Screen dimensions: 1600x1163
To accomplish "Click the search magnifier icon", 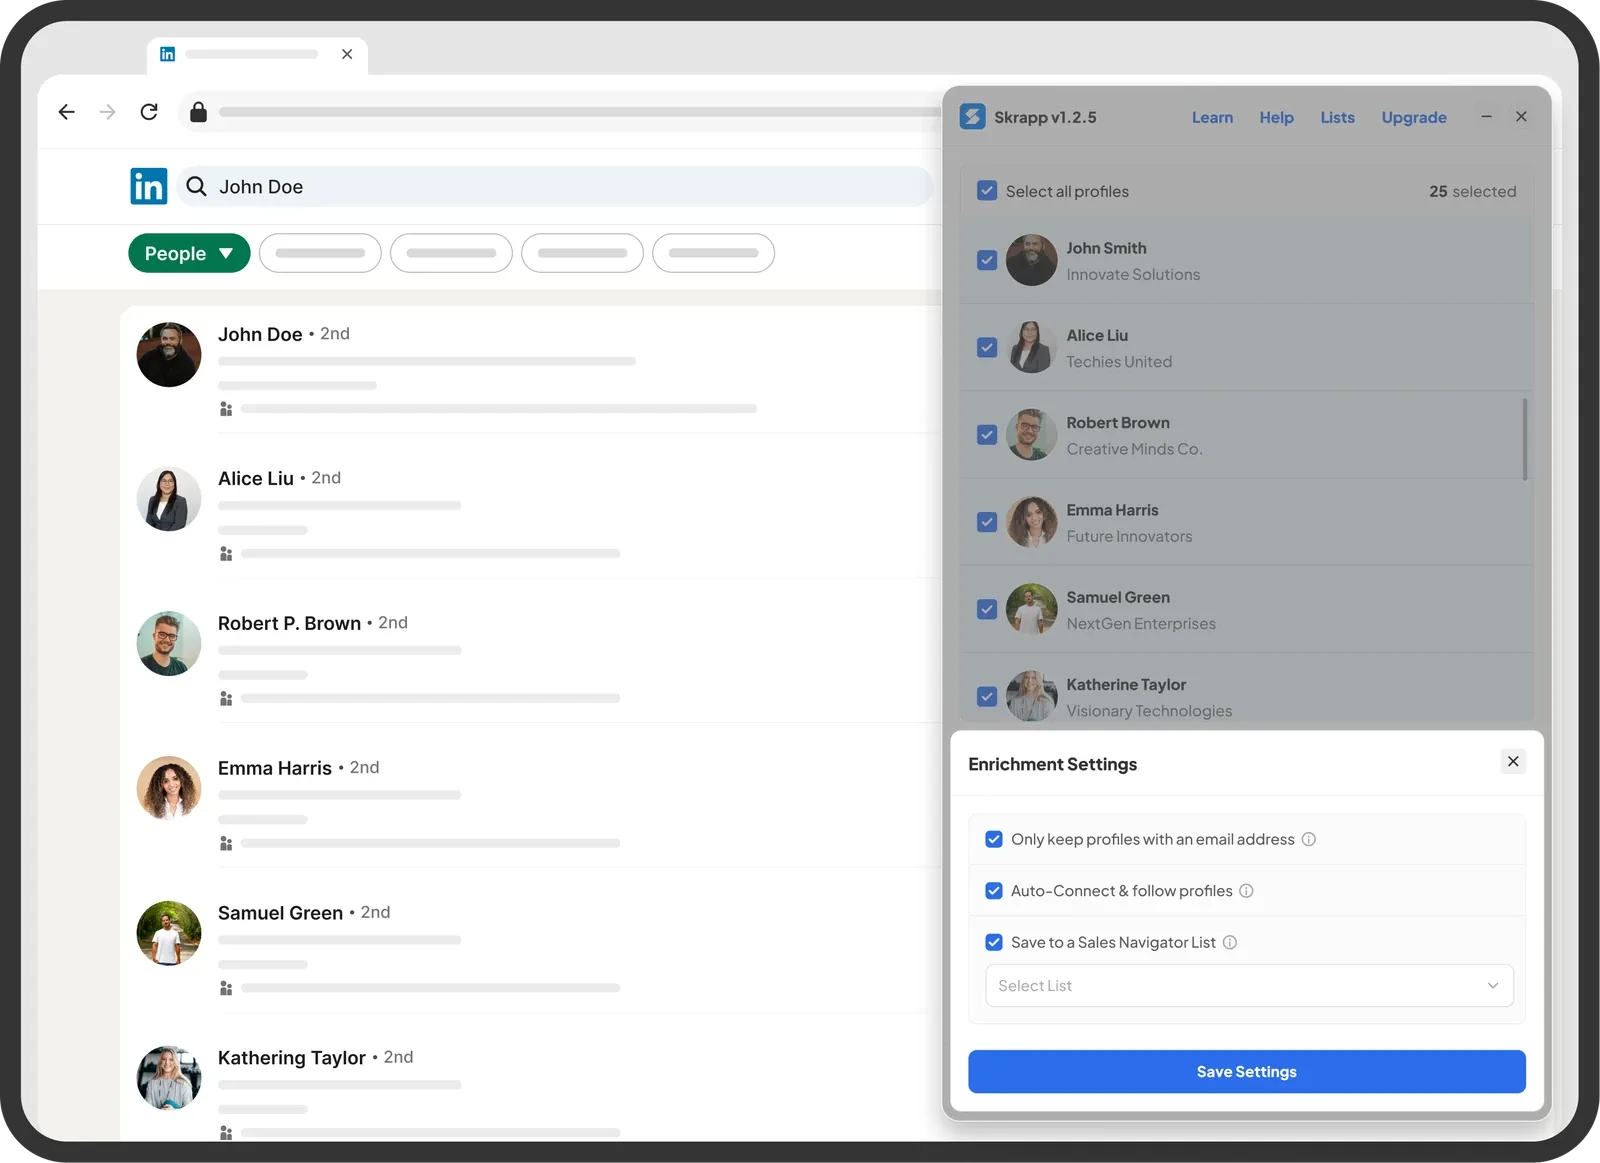I will click(x=197, y=186).
